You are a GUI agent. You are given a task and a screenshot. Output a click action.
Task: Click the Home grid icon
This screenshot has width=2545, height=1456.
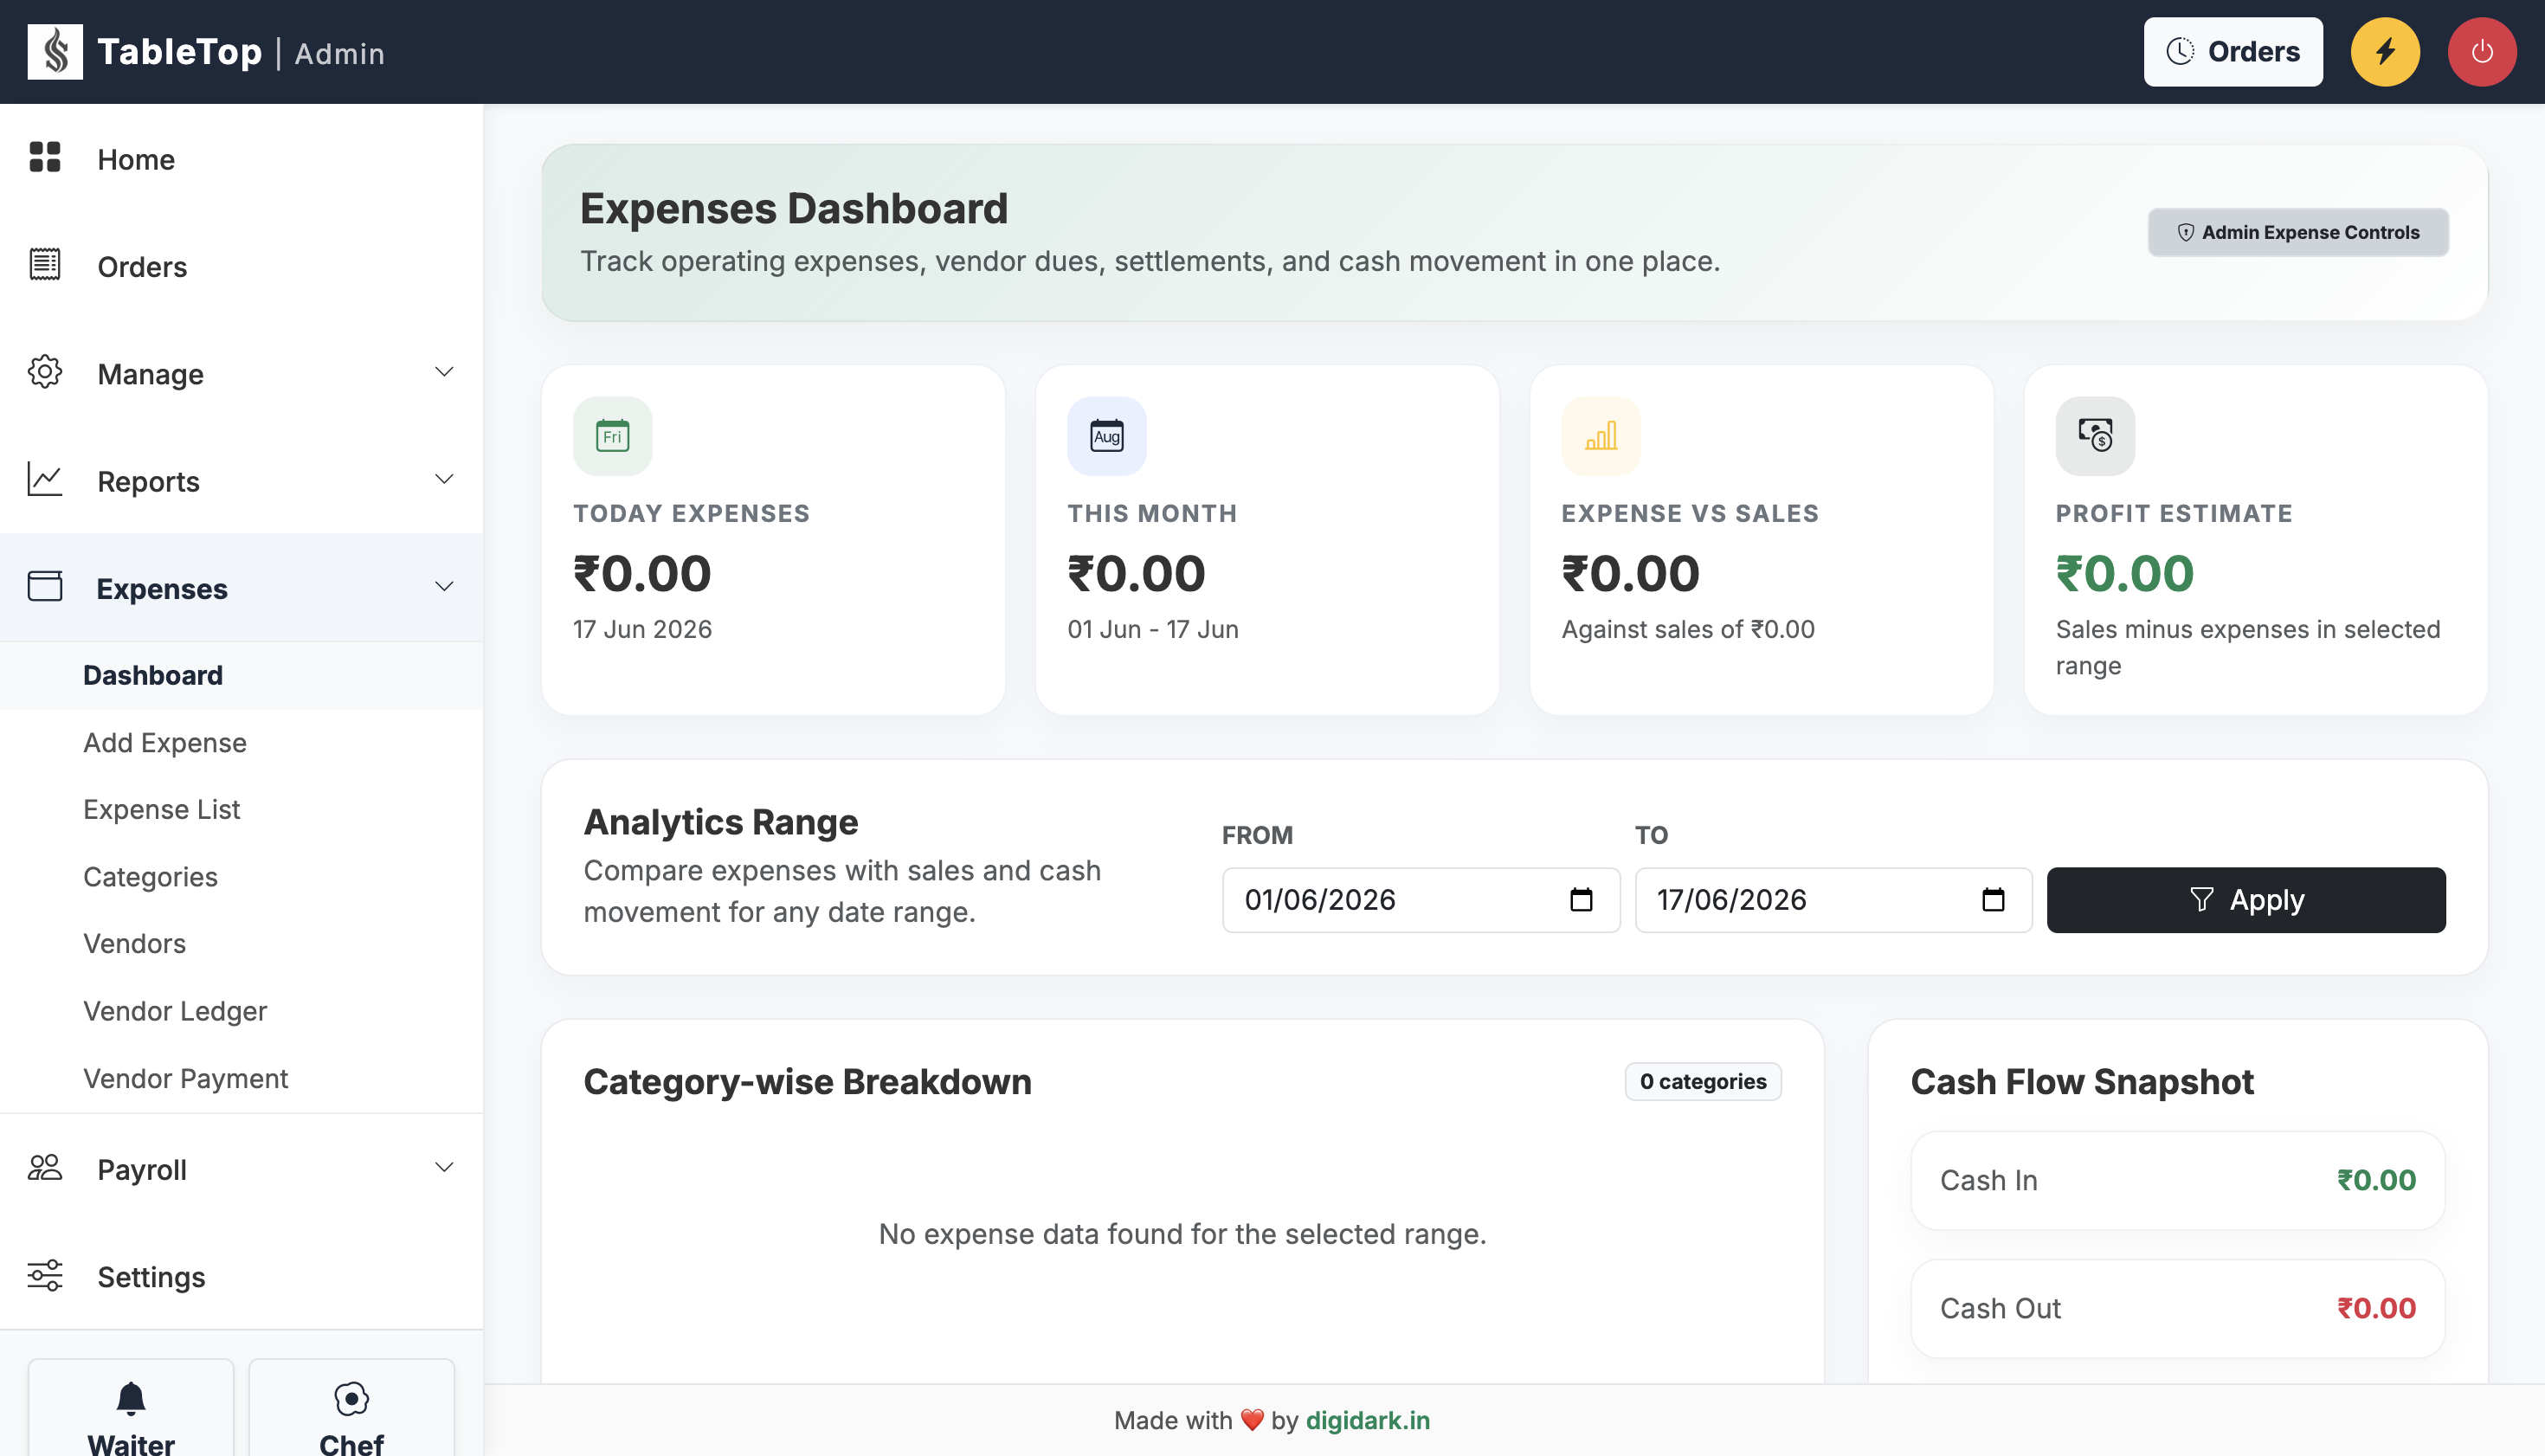tap(45, 157)
